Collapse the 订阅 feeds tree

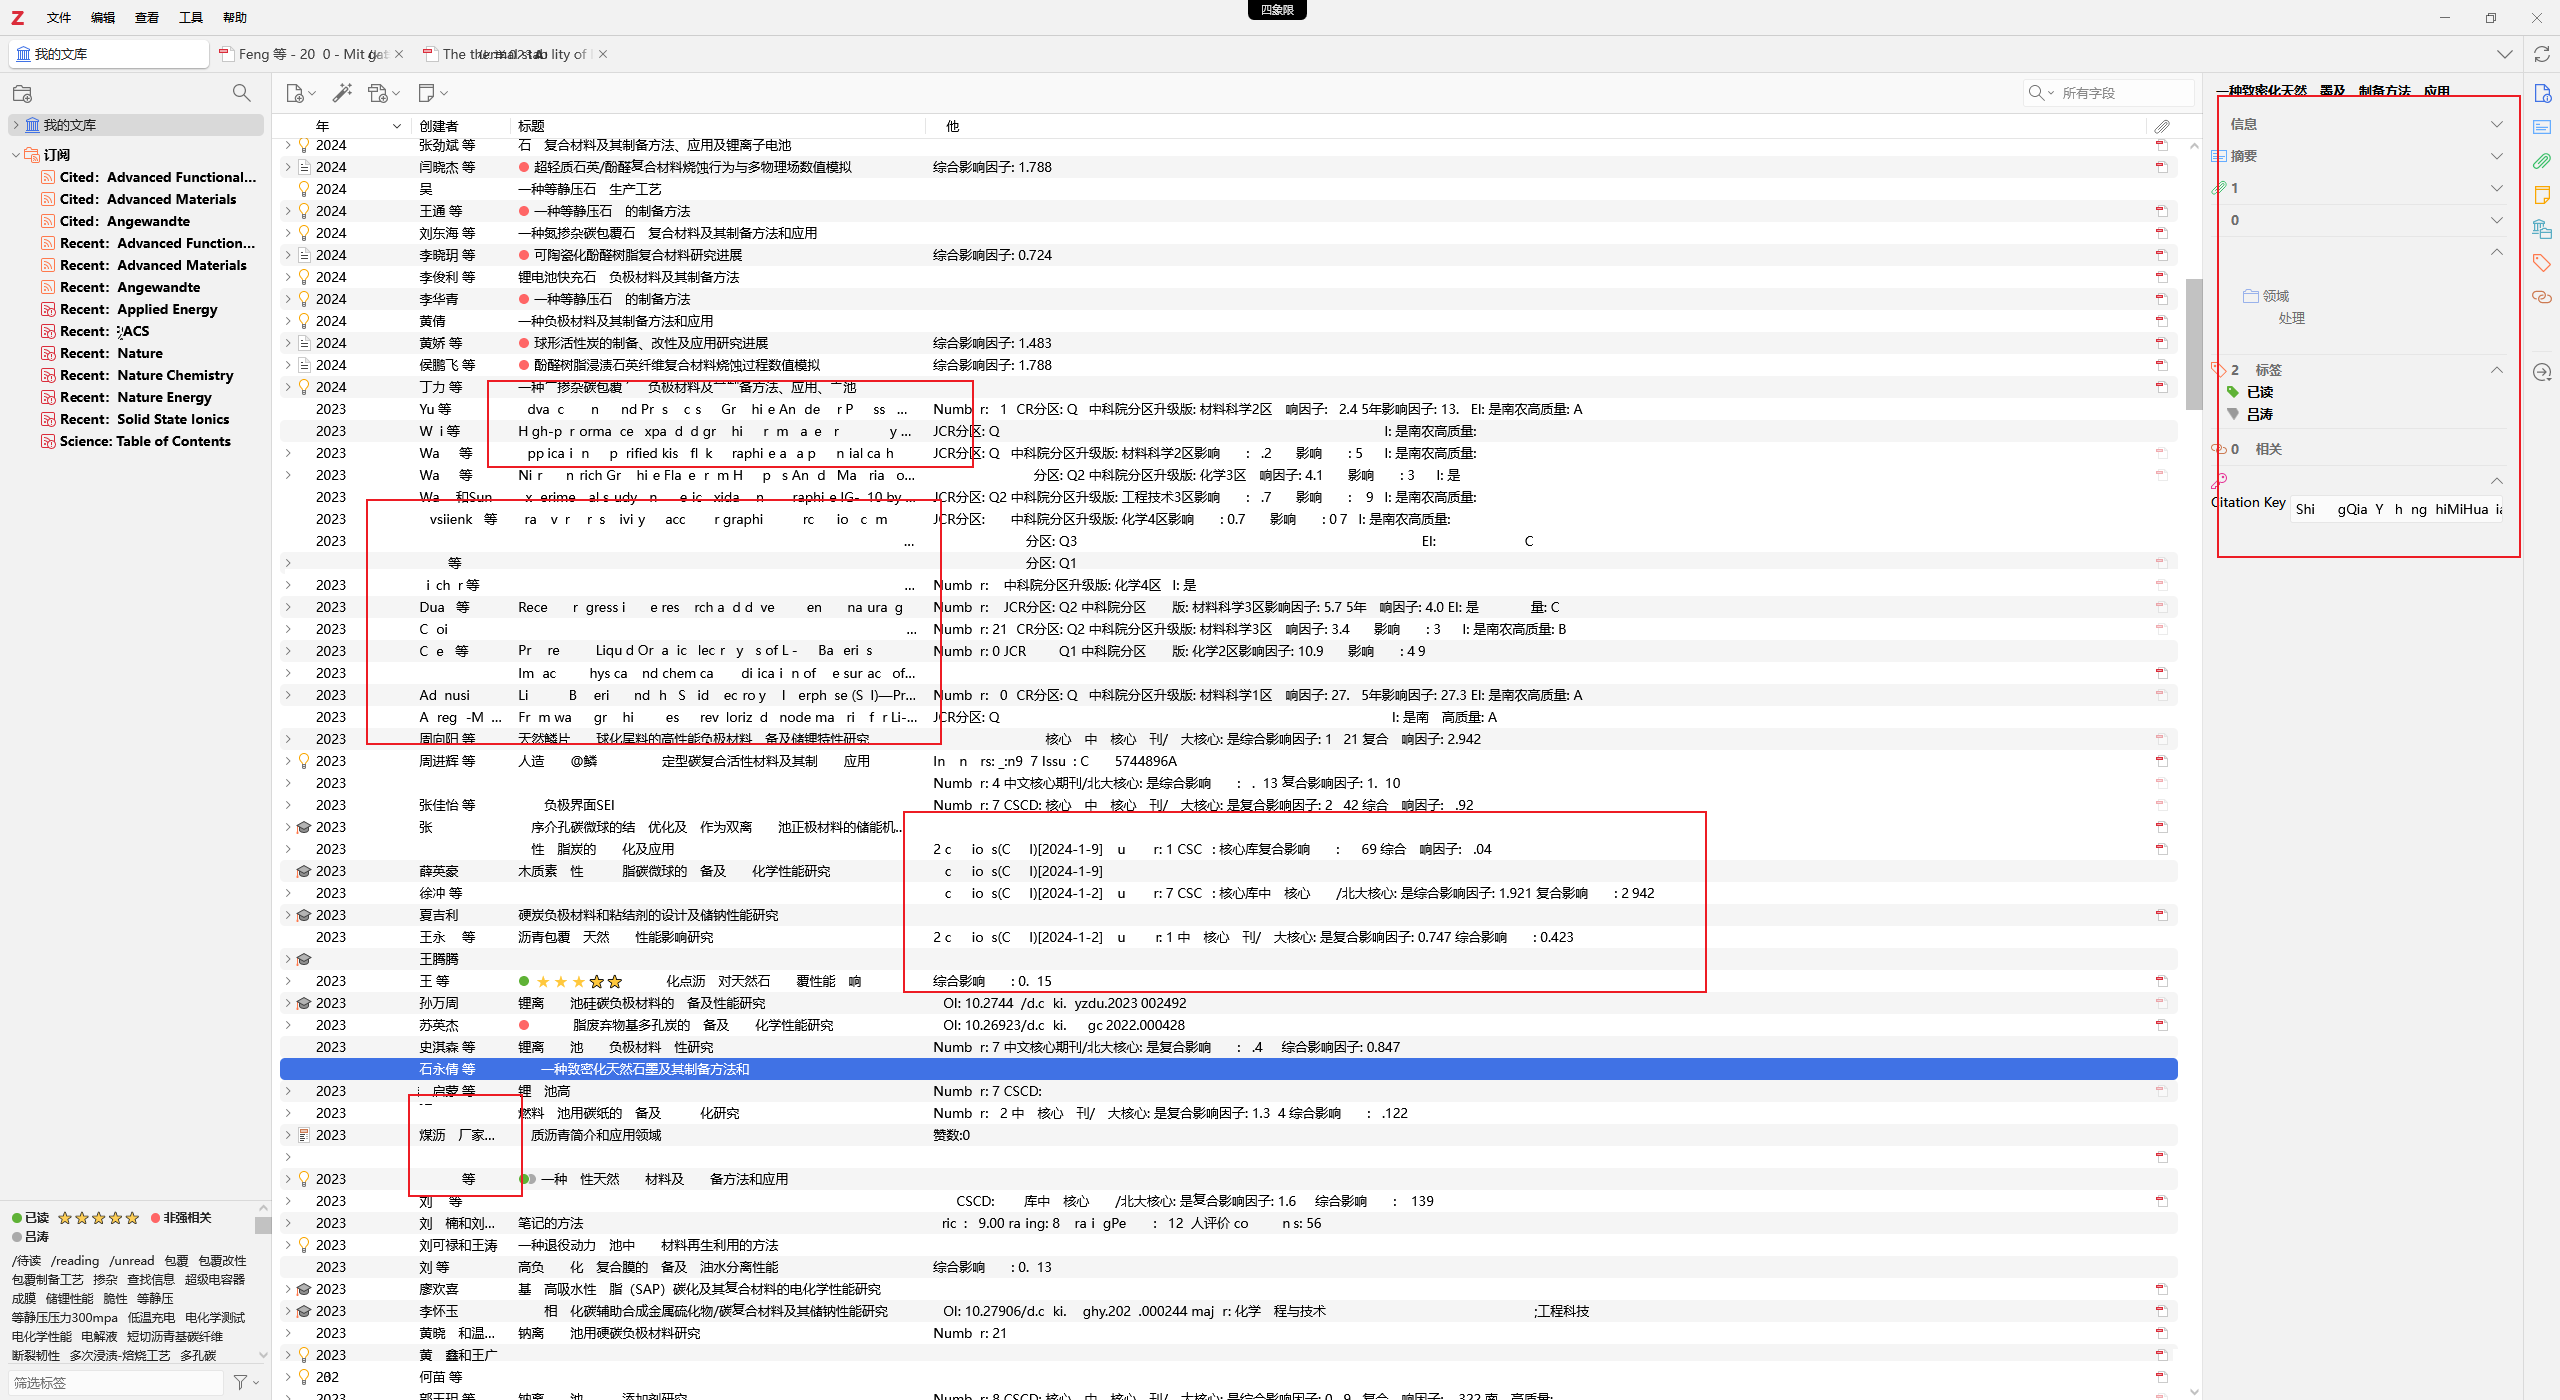[x=16, y=155]
